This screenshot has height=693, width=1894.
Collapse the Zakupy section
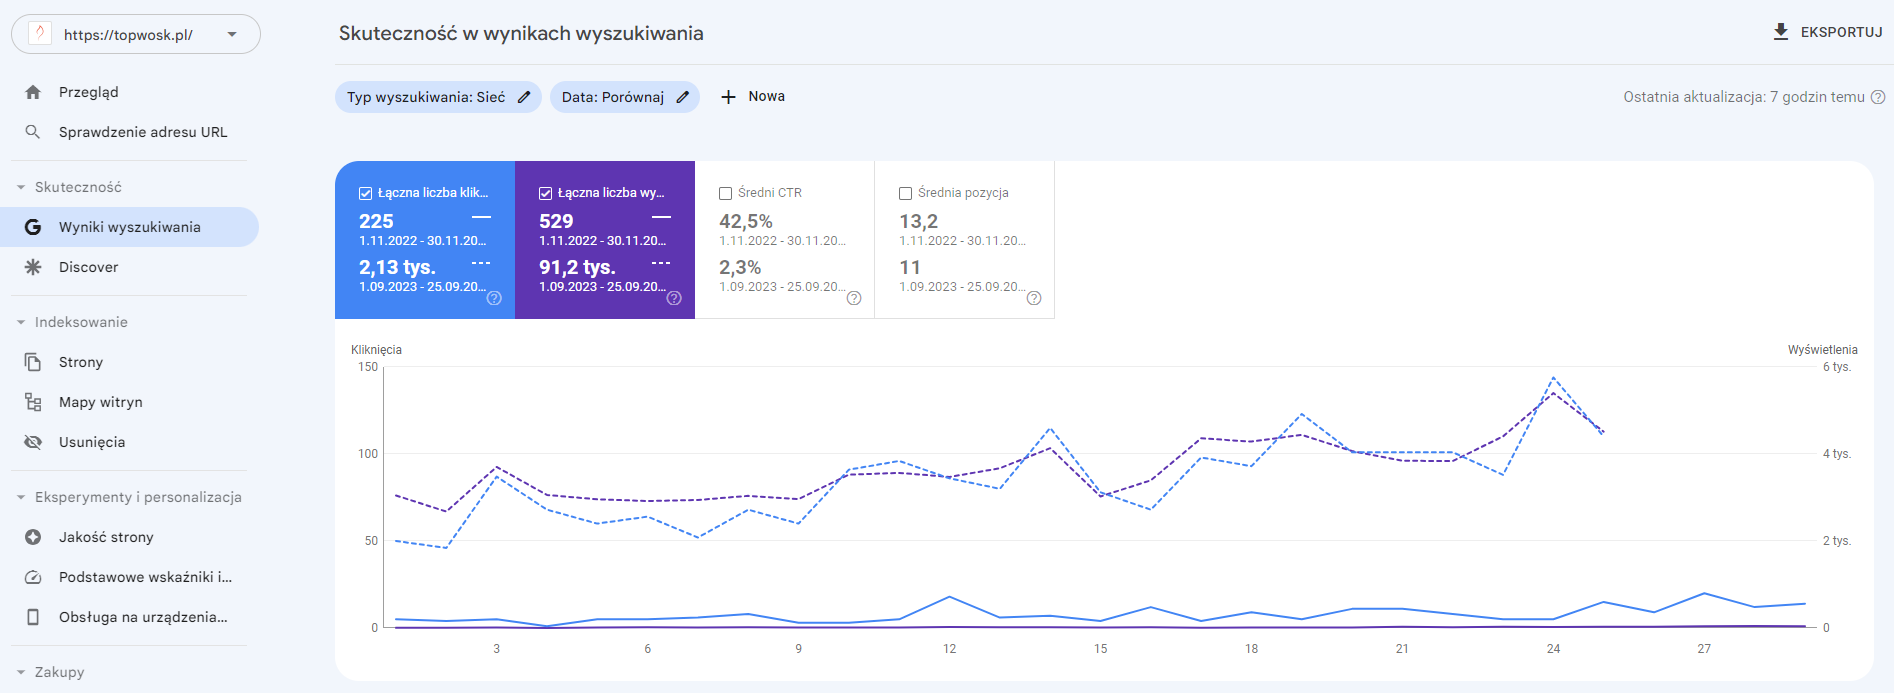[x=21, y=672]
